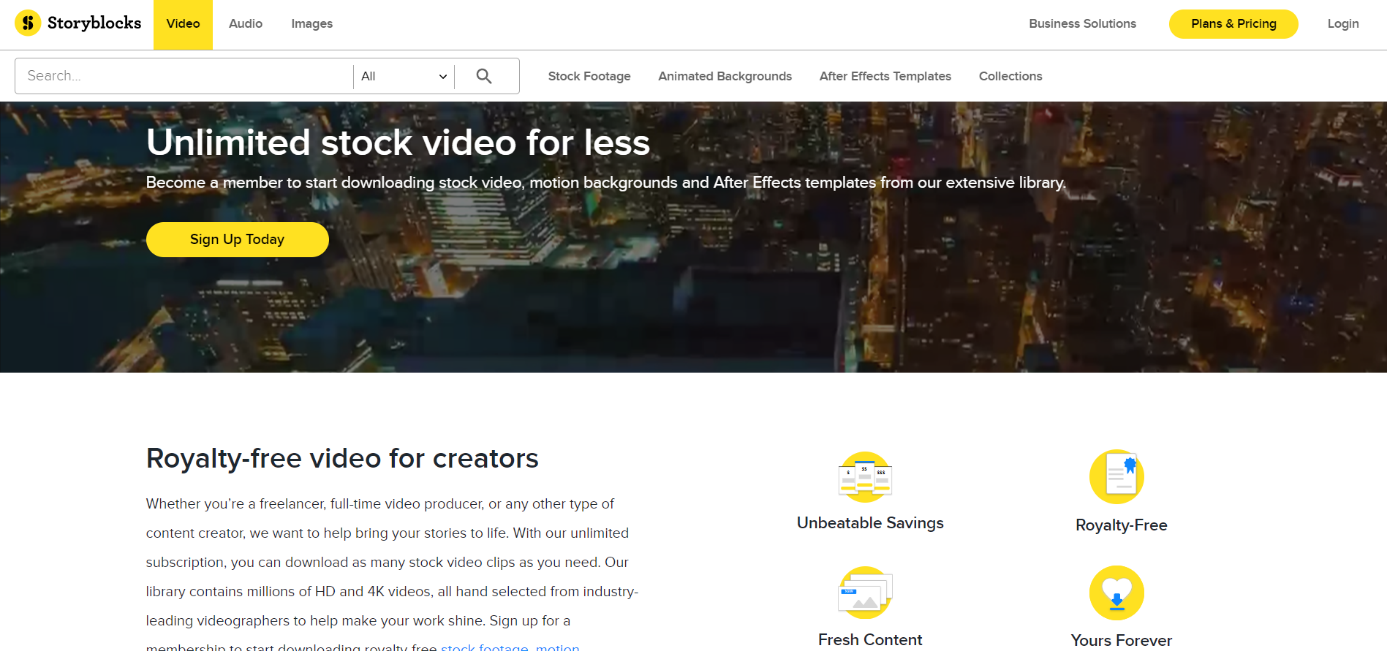
Task: Click the Sign Up Today button
Action: coord(237,239)
